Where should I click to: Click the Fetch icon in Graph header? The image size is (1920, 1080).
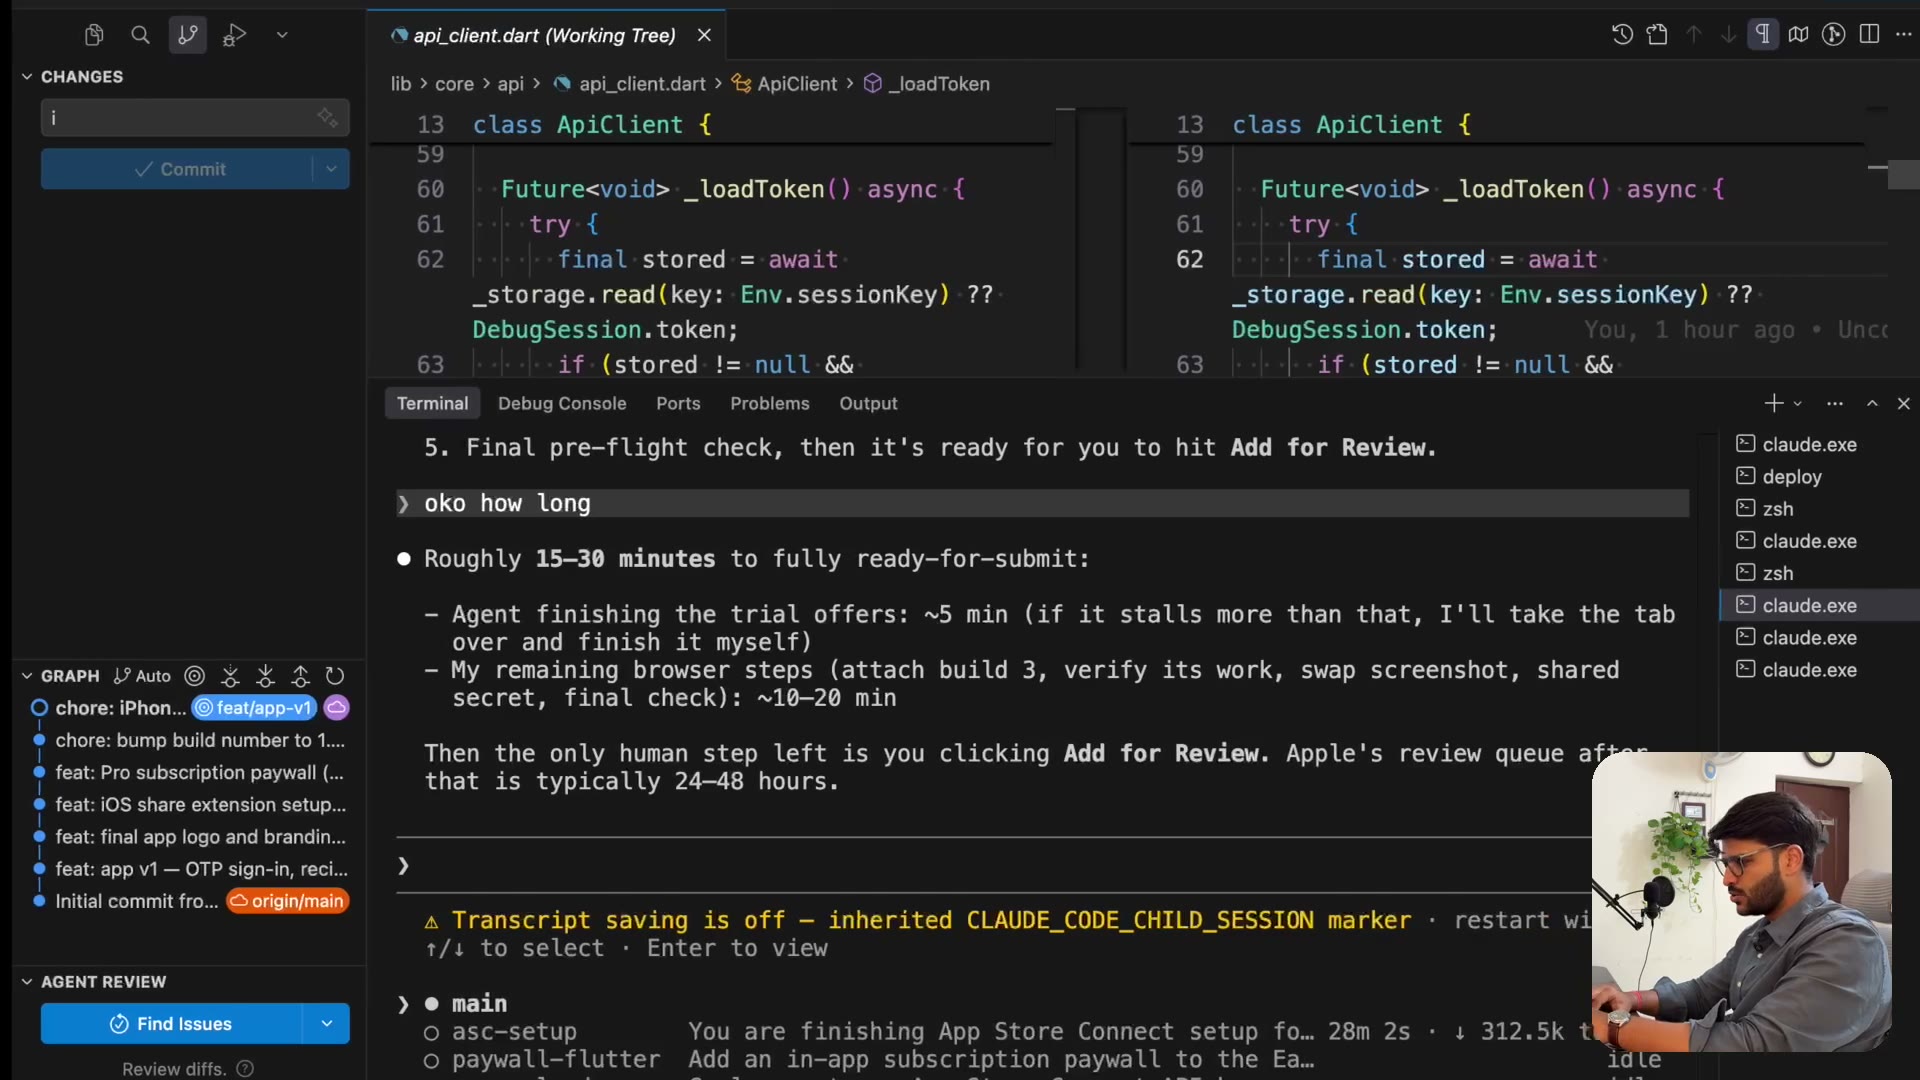point(230,676)
